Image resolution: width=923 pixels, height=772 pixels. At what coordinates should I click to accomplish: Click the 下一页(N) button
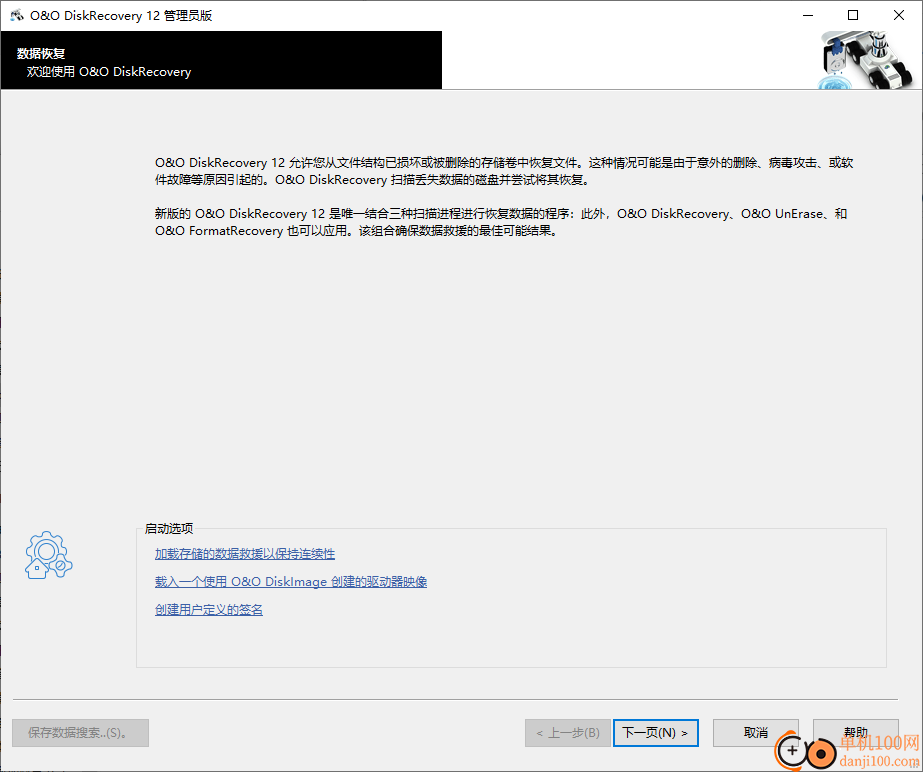click(656, 733)
